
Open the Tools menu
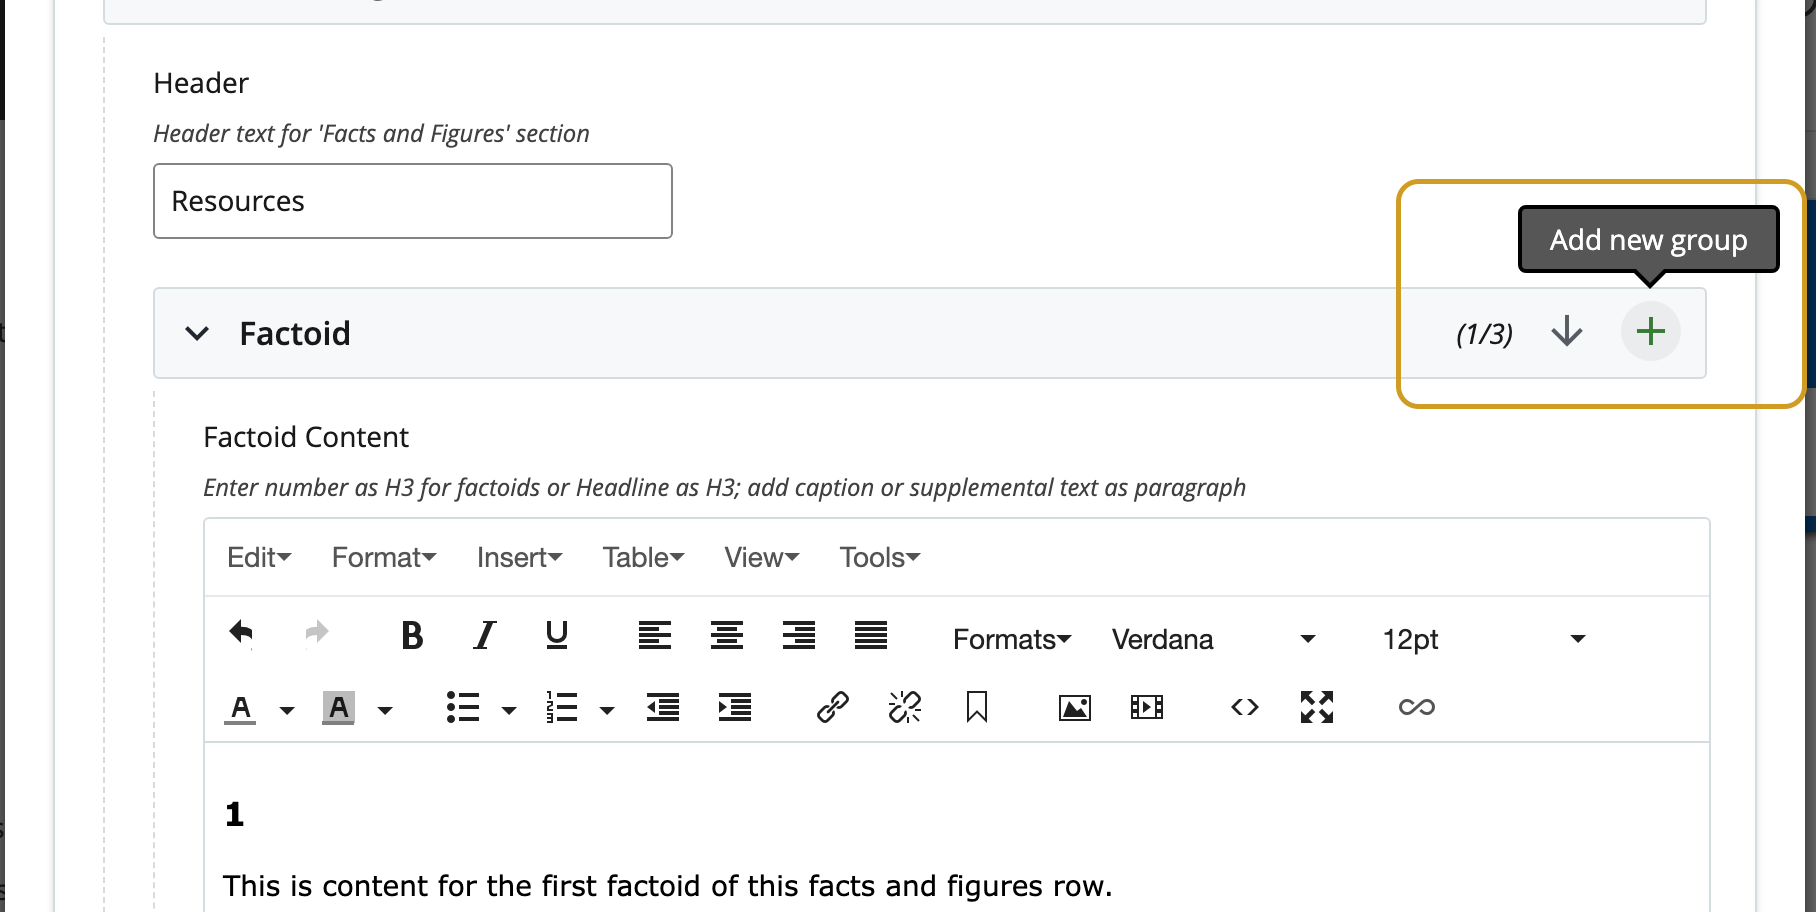(879, 557)
